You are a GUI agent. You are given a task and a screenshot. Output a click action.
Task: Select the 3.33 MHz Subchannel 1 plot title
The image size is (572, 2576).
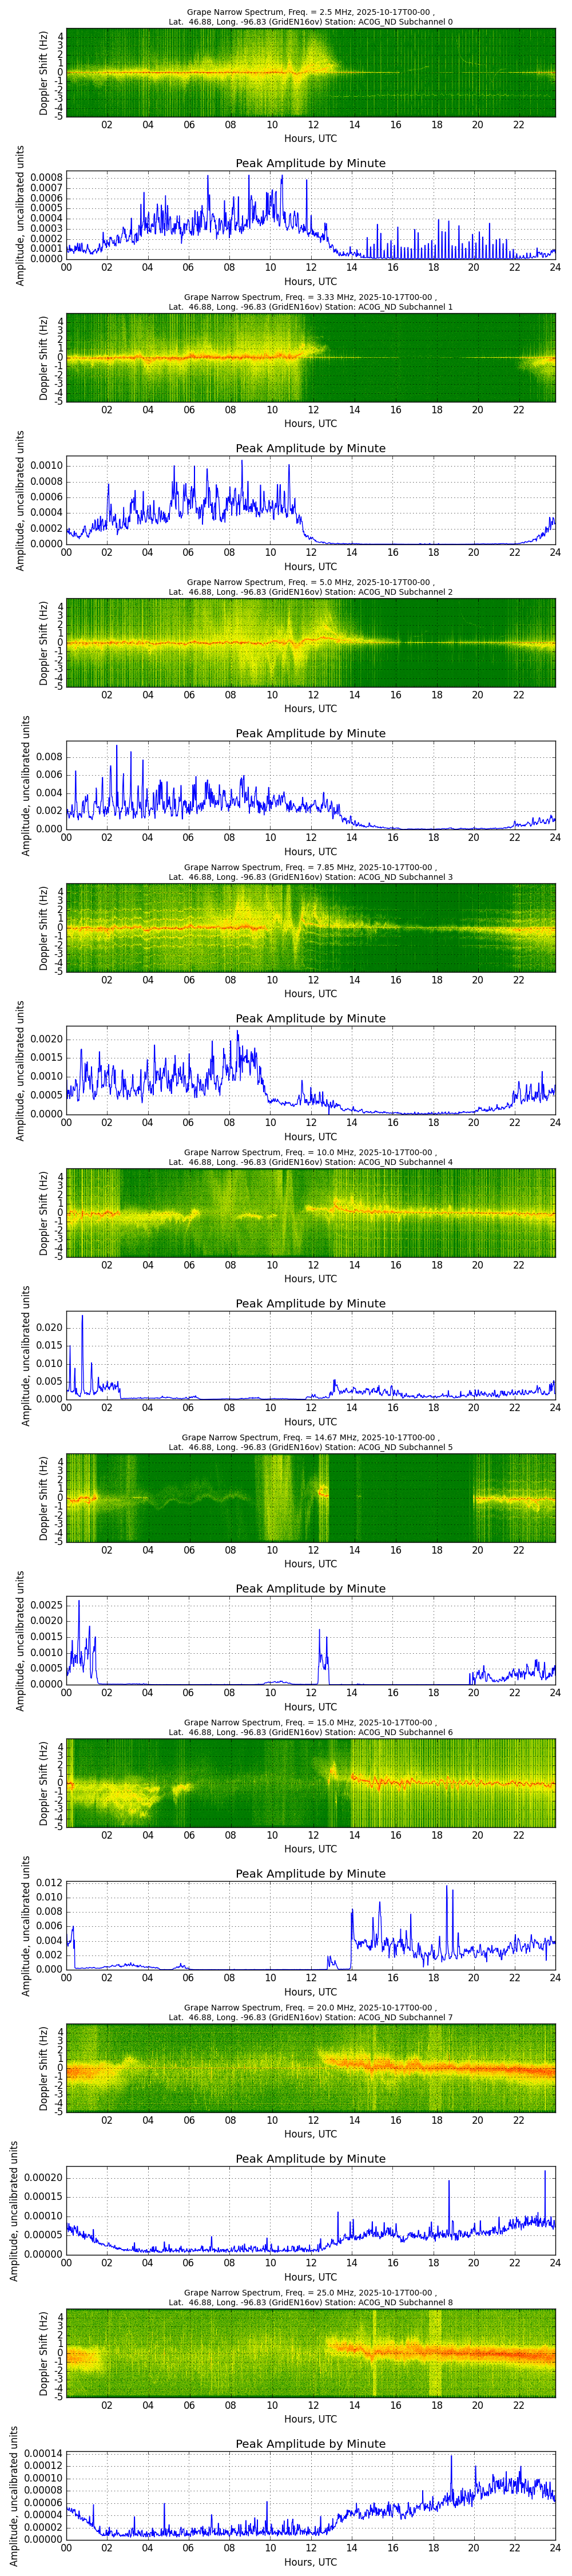coord(310,302)
